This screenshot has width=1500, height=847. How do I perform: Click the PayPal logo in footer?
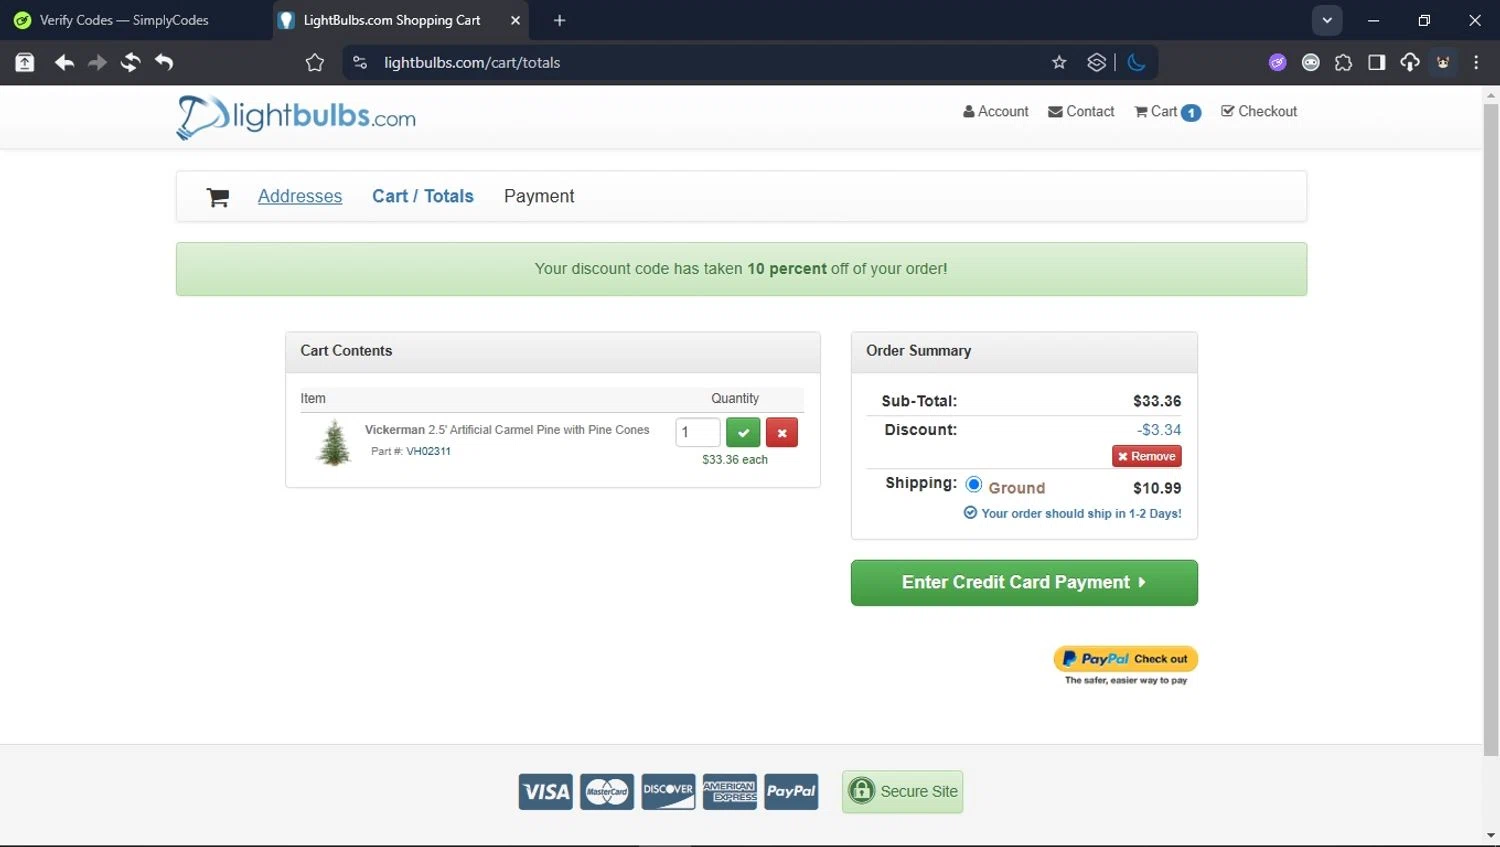[x=791, y=792]
